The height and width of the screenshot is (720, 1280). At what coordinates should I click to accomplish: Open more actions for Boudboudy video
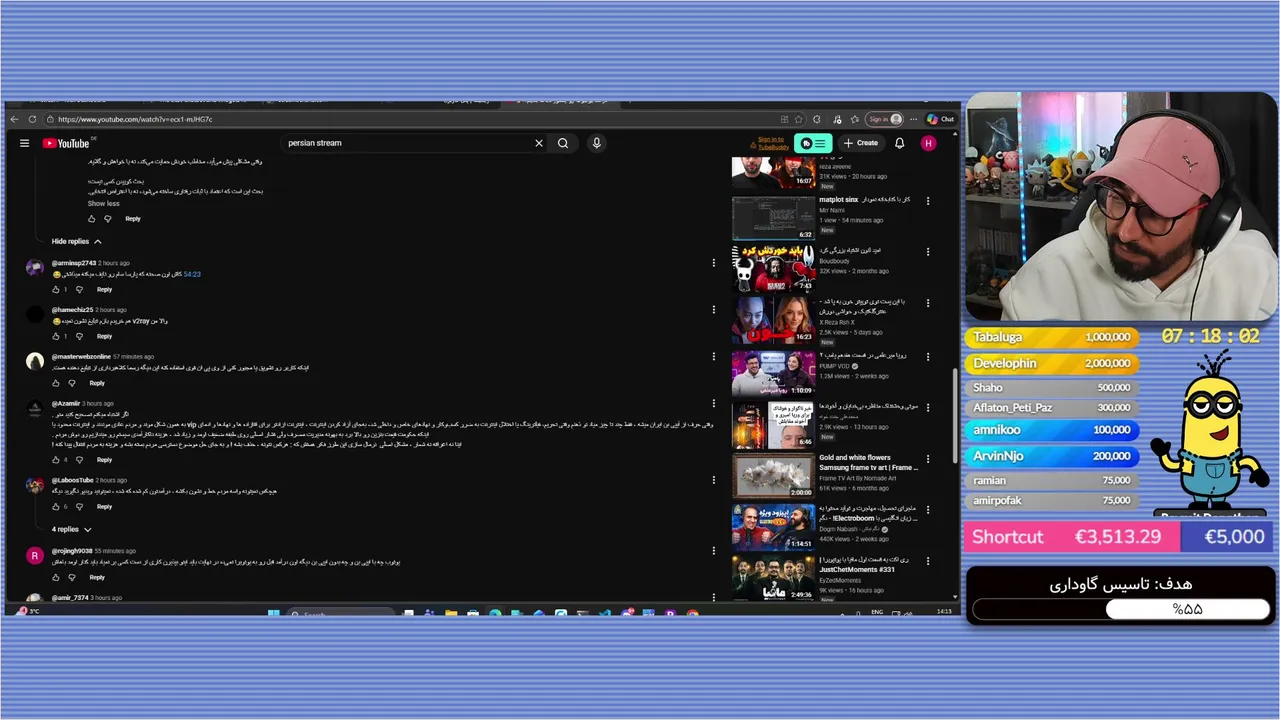point(928,251)
